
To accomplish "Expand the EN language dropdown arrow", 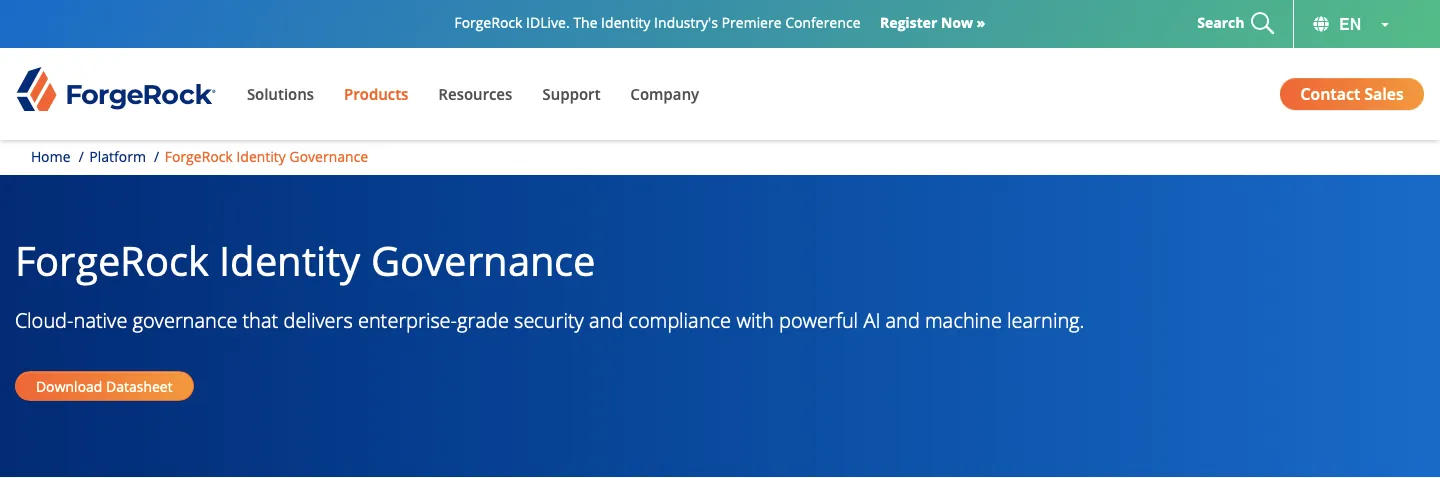I will [1385, 25].
